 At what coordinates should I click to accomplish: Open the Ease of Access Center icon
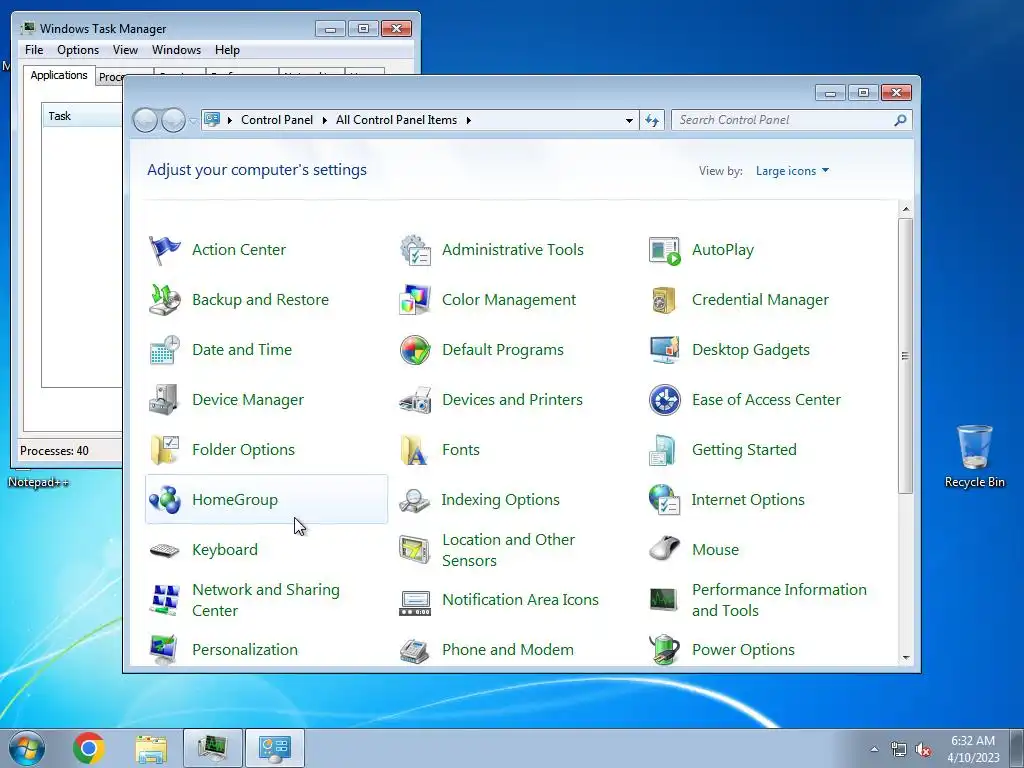pos(665,400)
